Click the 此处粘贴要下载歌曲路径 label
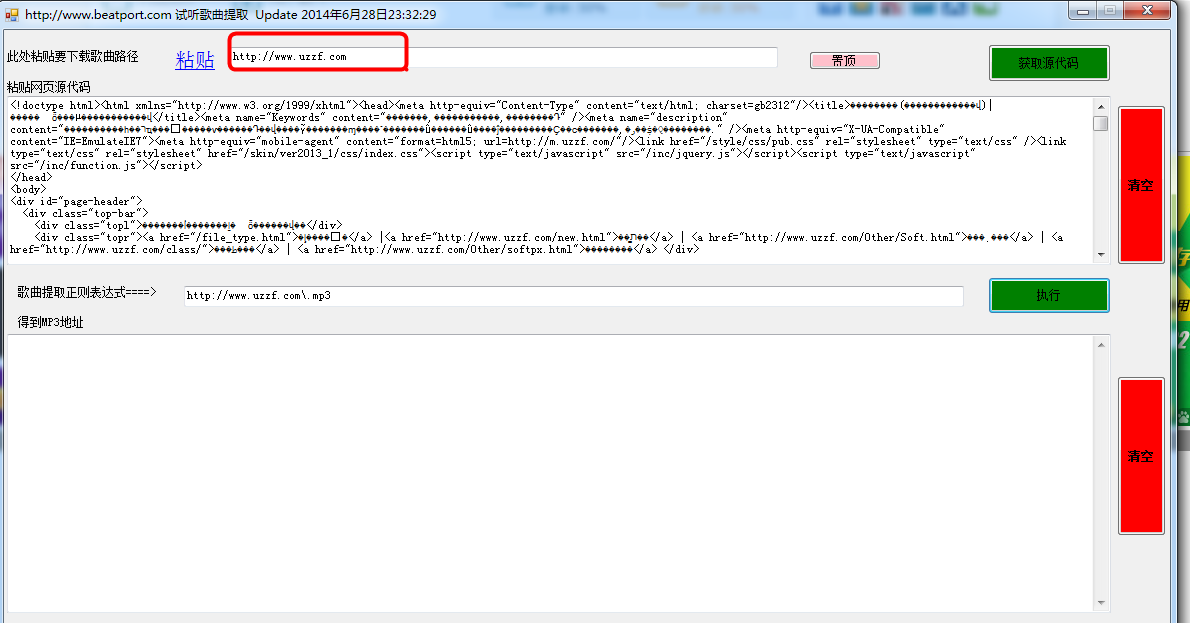The image size is (1190, 623). [x=73, y=57]
